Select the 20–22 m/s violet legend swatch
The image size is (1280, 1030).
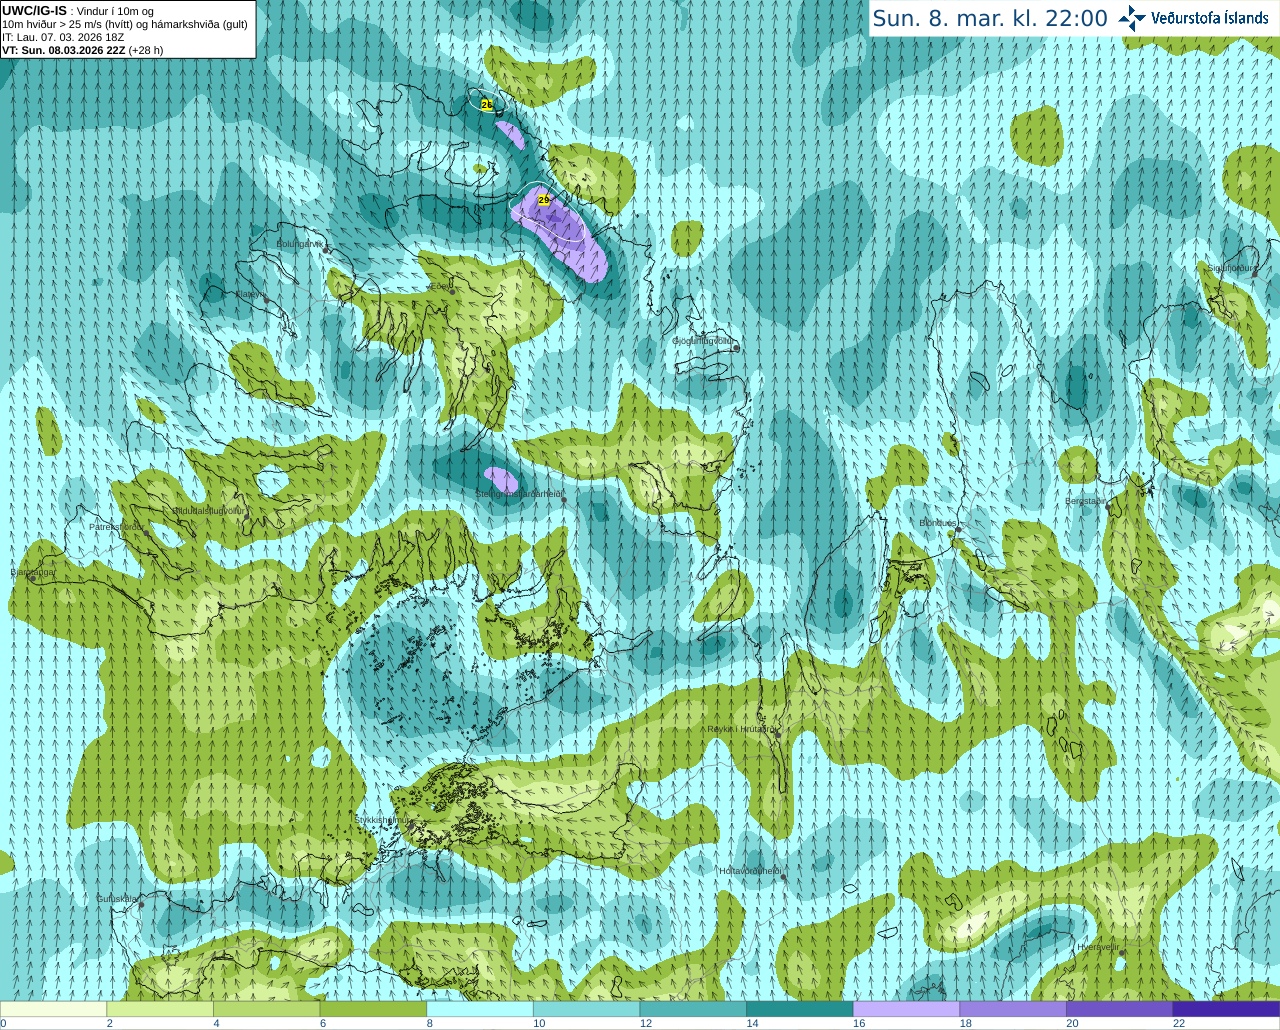point(1119,1009)
